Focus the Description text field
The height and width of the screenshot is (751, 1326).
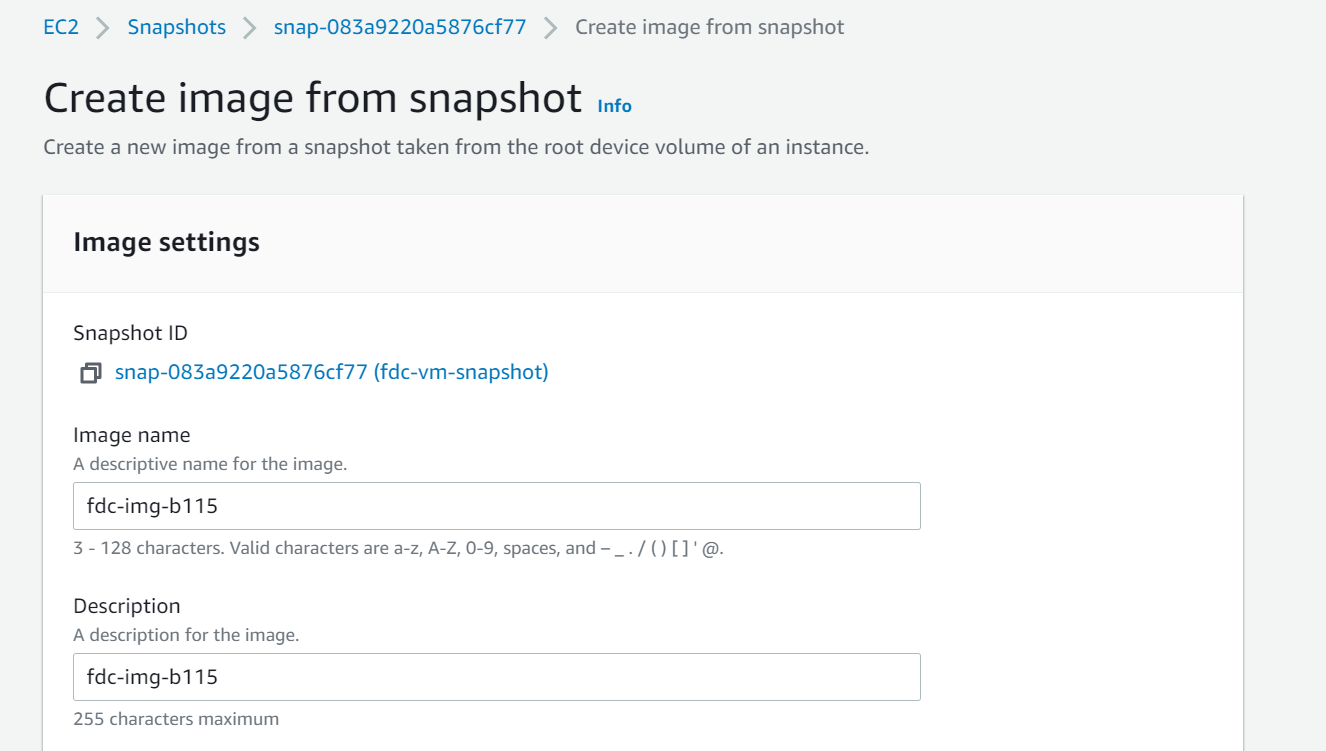[496, 677]
